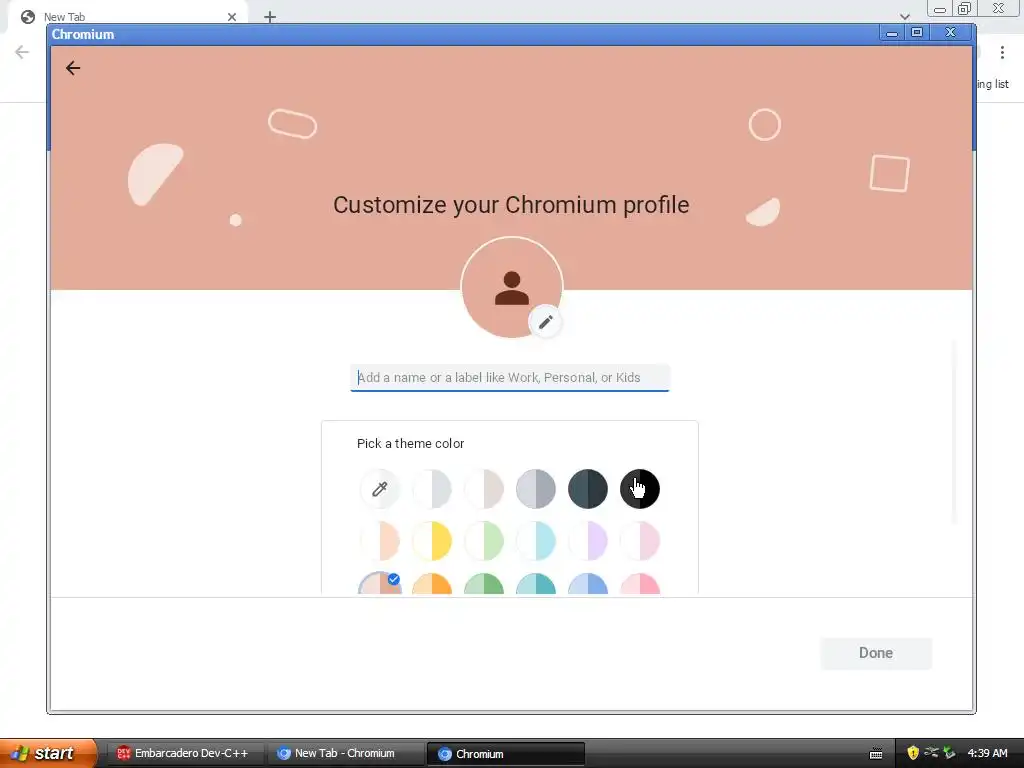Open the Windows start menu

[x=47, y=753]
